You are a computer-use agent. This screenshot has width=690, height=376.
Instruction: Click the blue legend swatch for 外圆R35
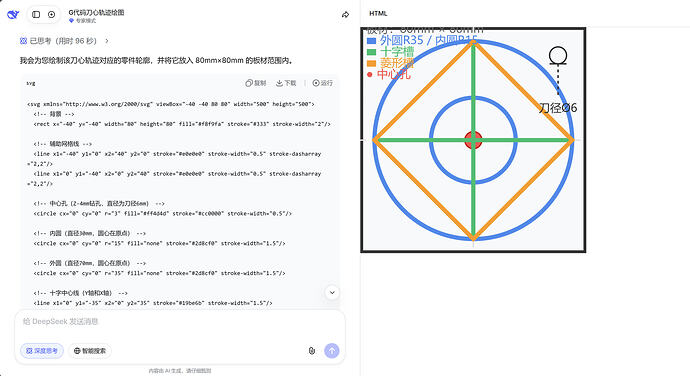(x=371, y=41)
